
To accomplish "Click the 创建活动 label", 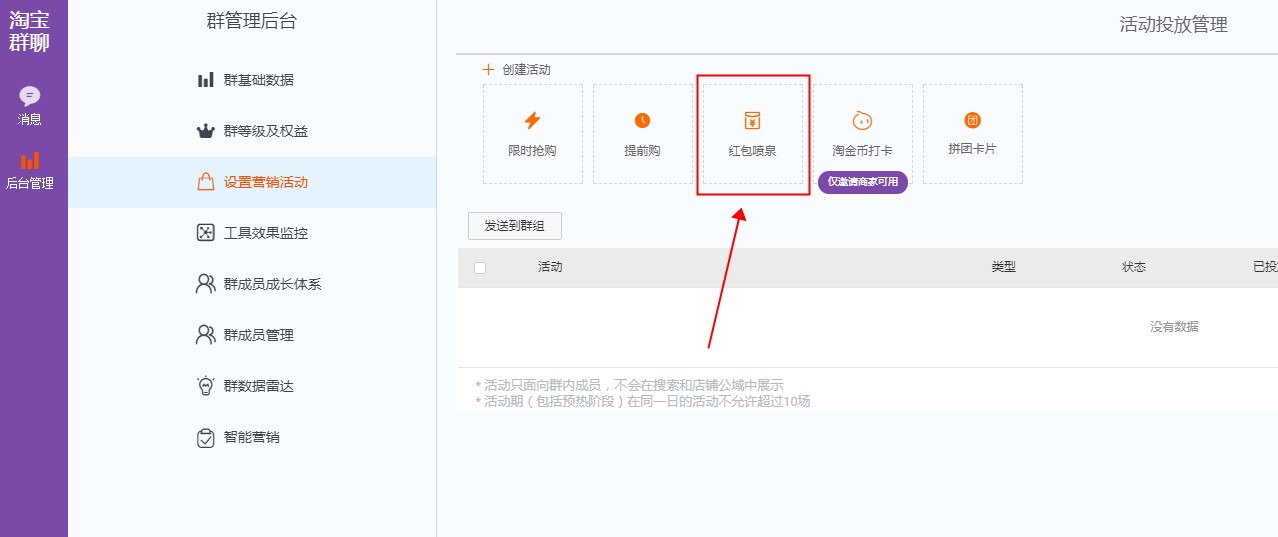I will 527,70.
